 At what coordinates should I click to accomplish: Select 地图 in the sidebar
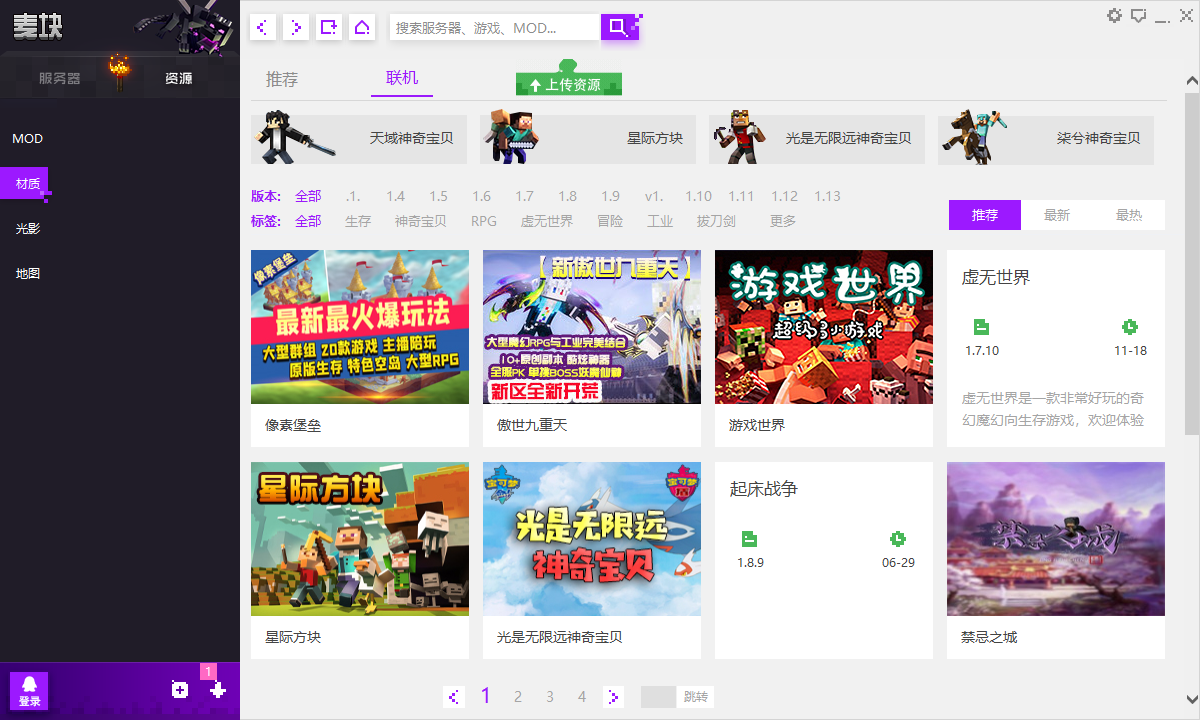(28, 273)
